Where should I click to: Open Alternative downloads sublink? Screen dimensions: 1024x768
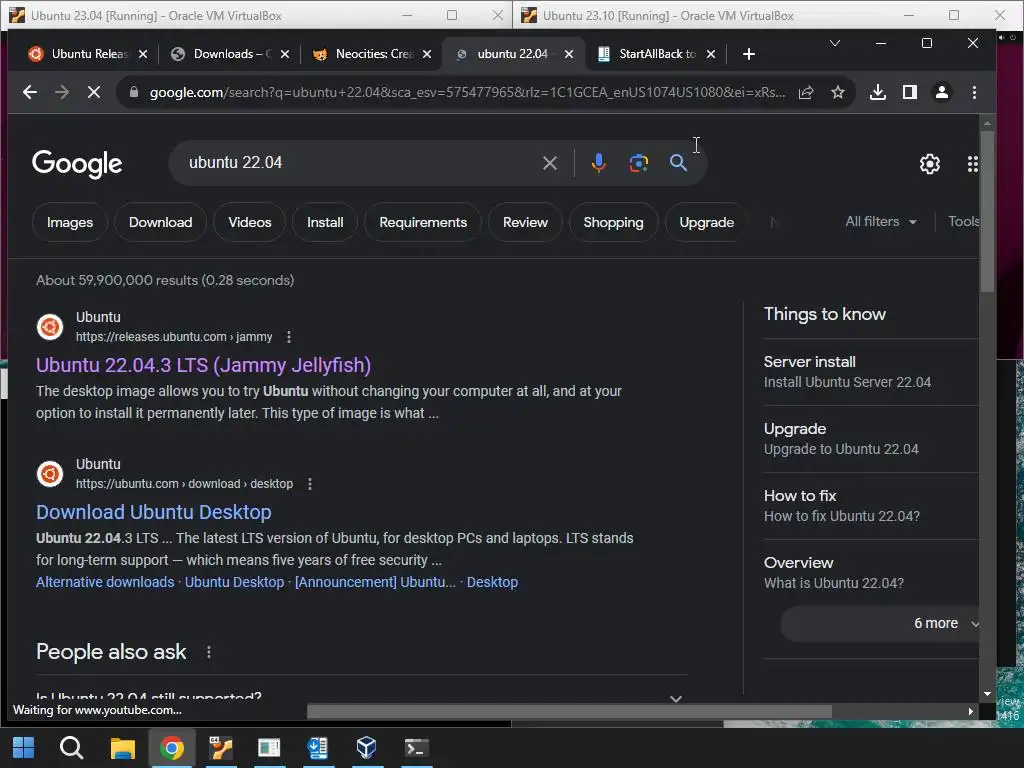[105, 582]
